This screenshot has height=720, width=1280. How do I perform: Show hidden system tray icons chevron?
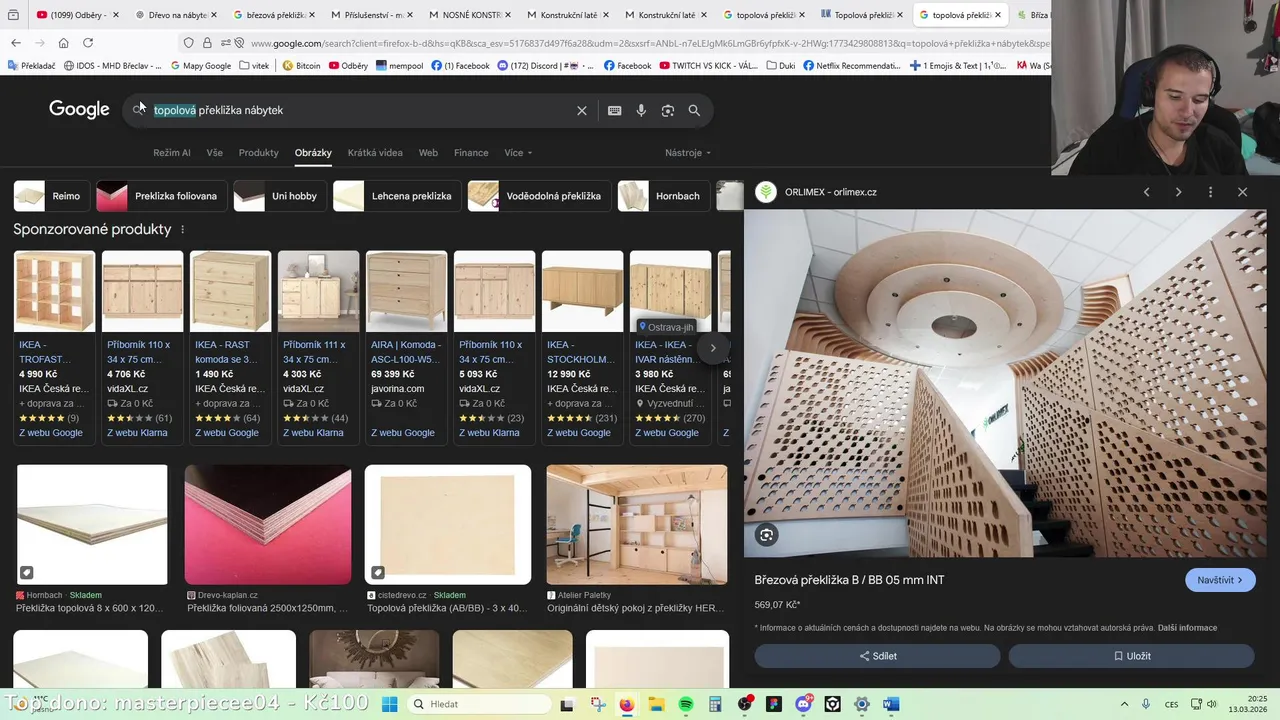pos(1125,704)
